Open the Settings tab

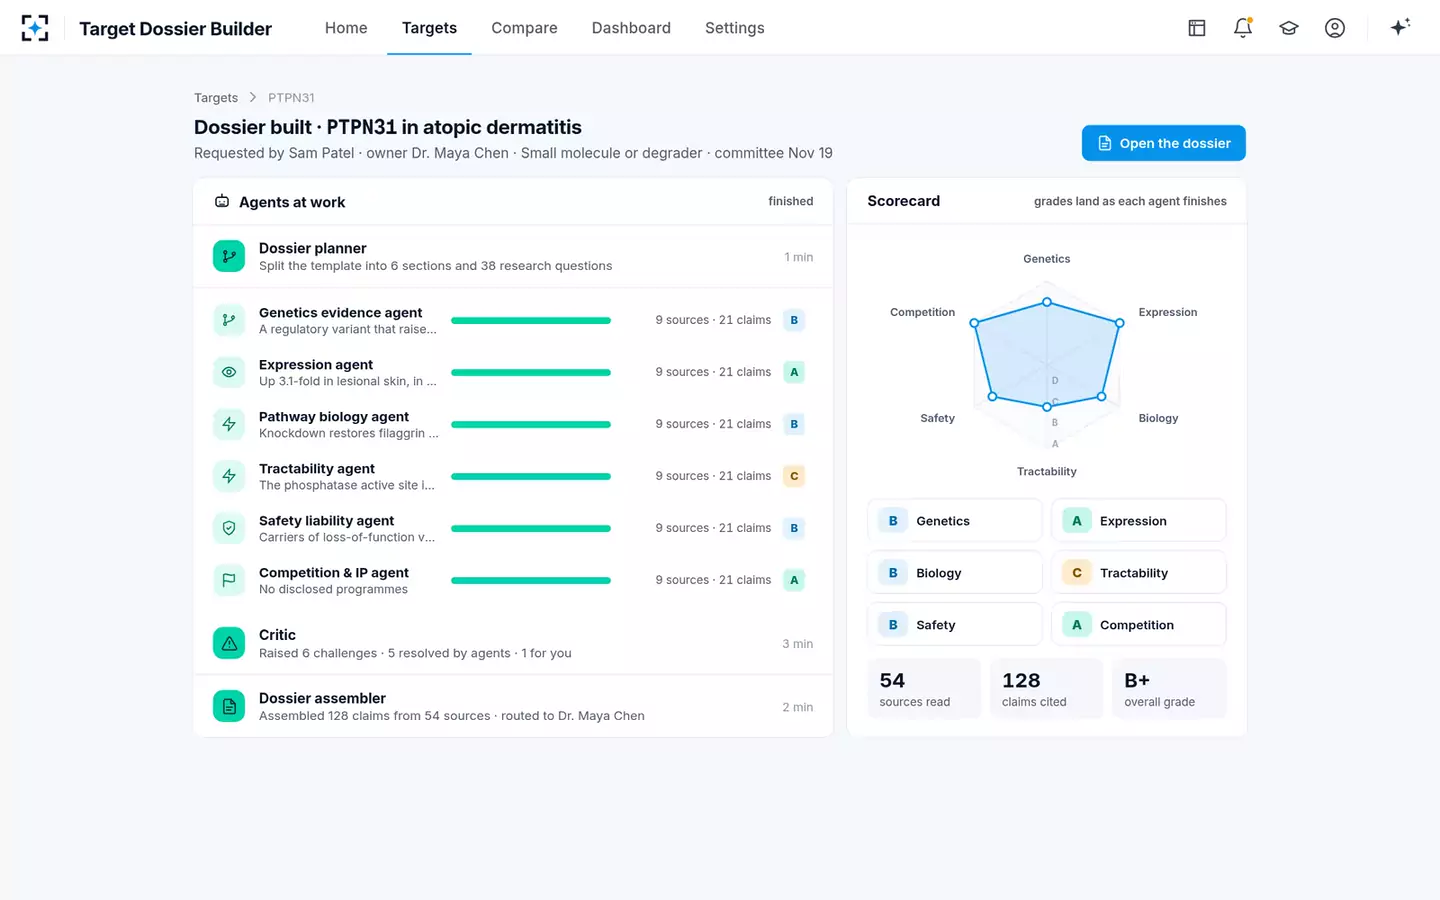click(x=734, y=28)
